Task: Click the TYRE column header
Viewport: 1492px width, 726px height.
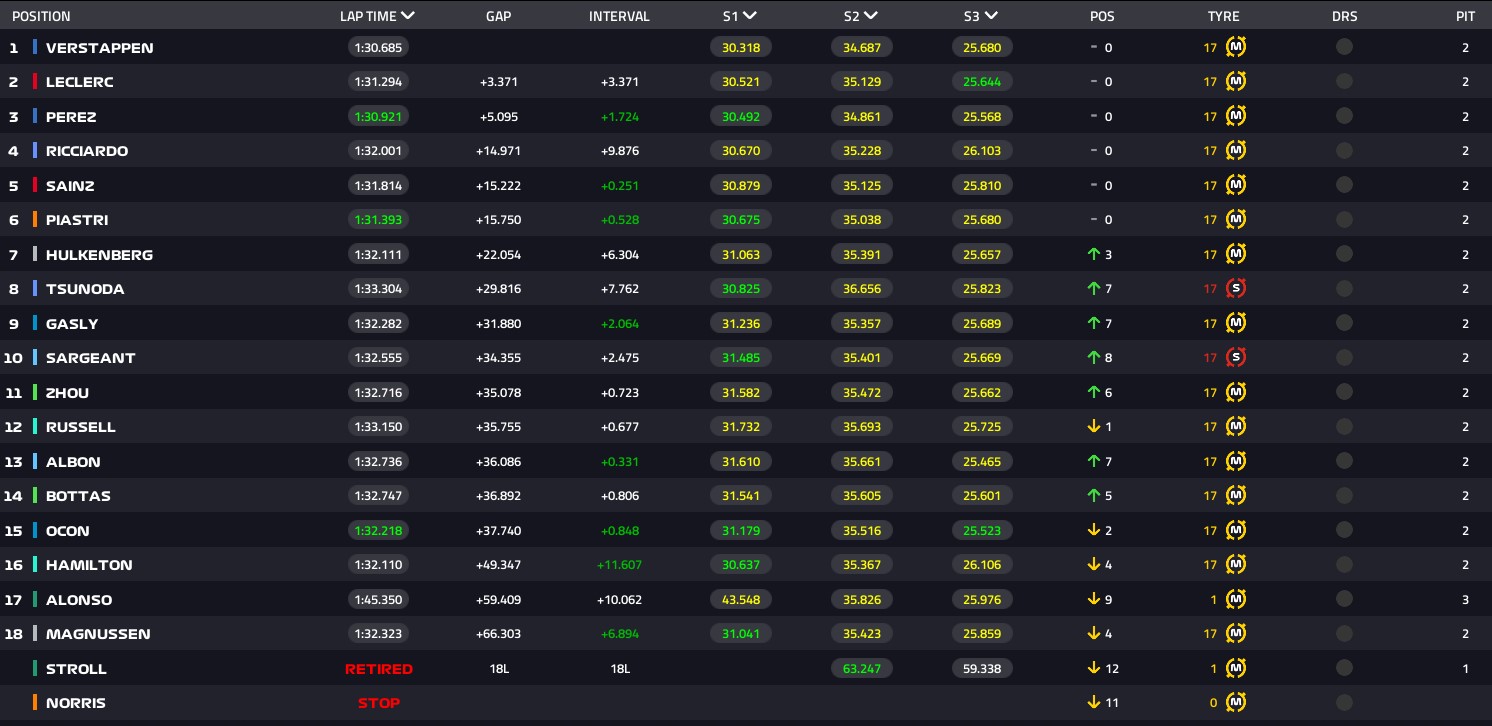Action: coord(1223,16)
